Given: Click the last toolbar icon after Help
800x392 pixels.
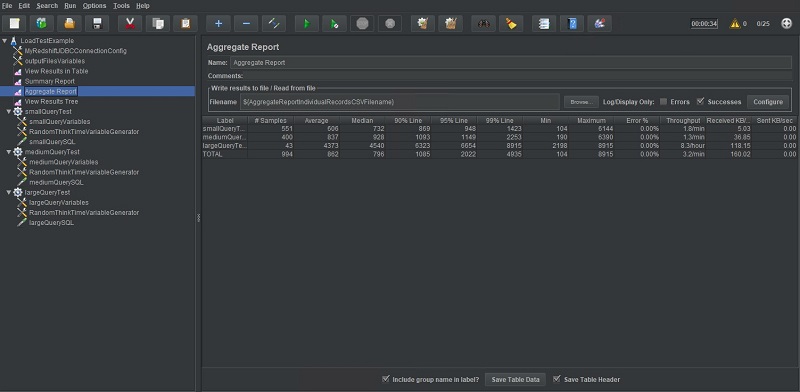Looking at the screenshot, I should [x=599, y=23].
